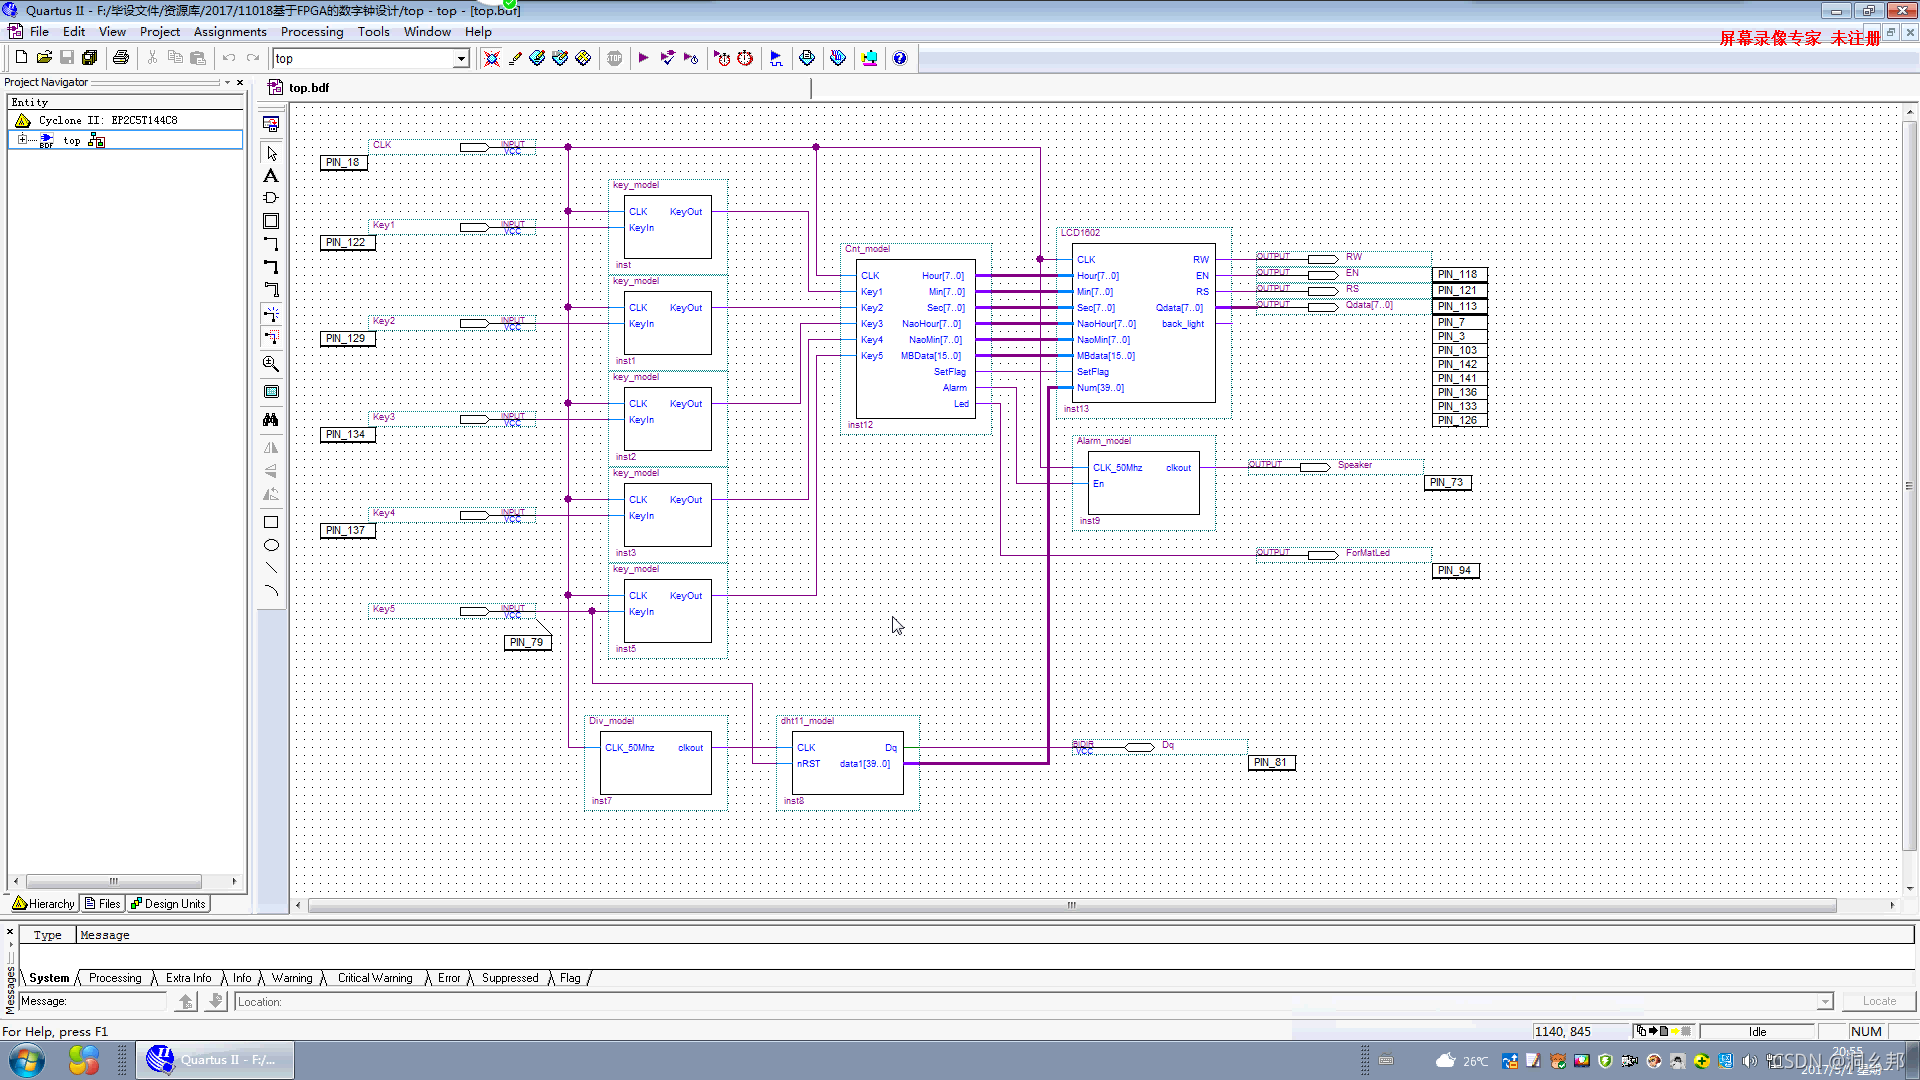The image size is (1920, 1080).
Task: Open the Help question mark icon
Action: [900, 58]
